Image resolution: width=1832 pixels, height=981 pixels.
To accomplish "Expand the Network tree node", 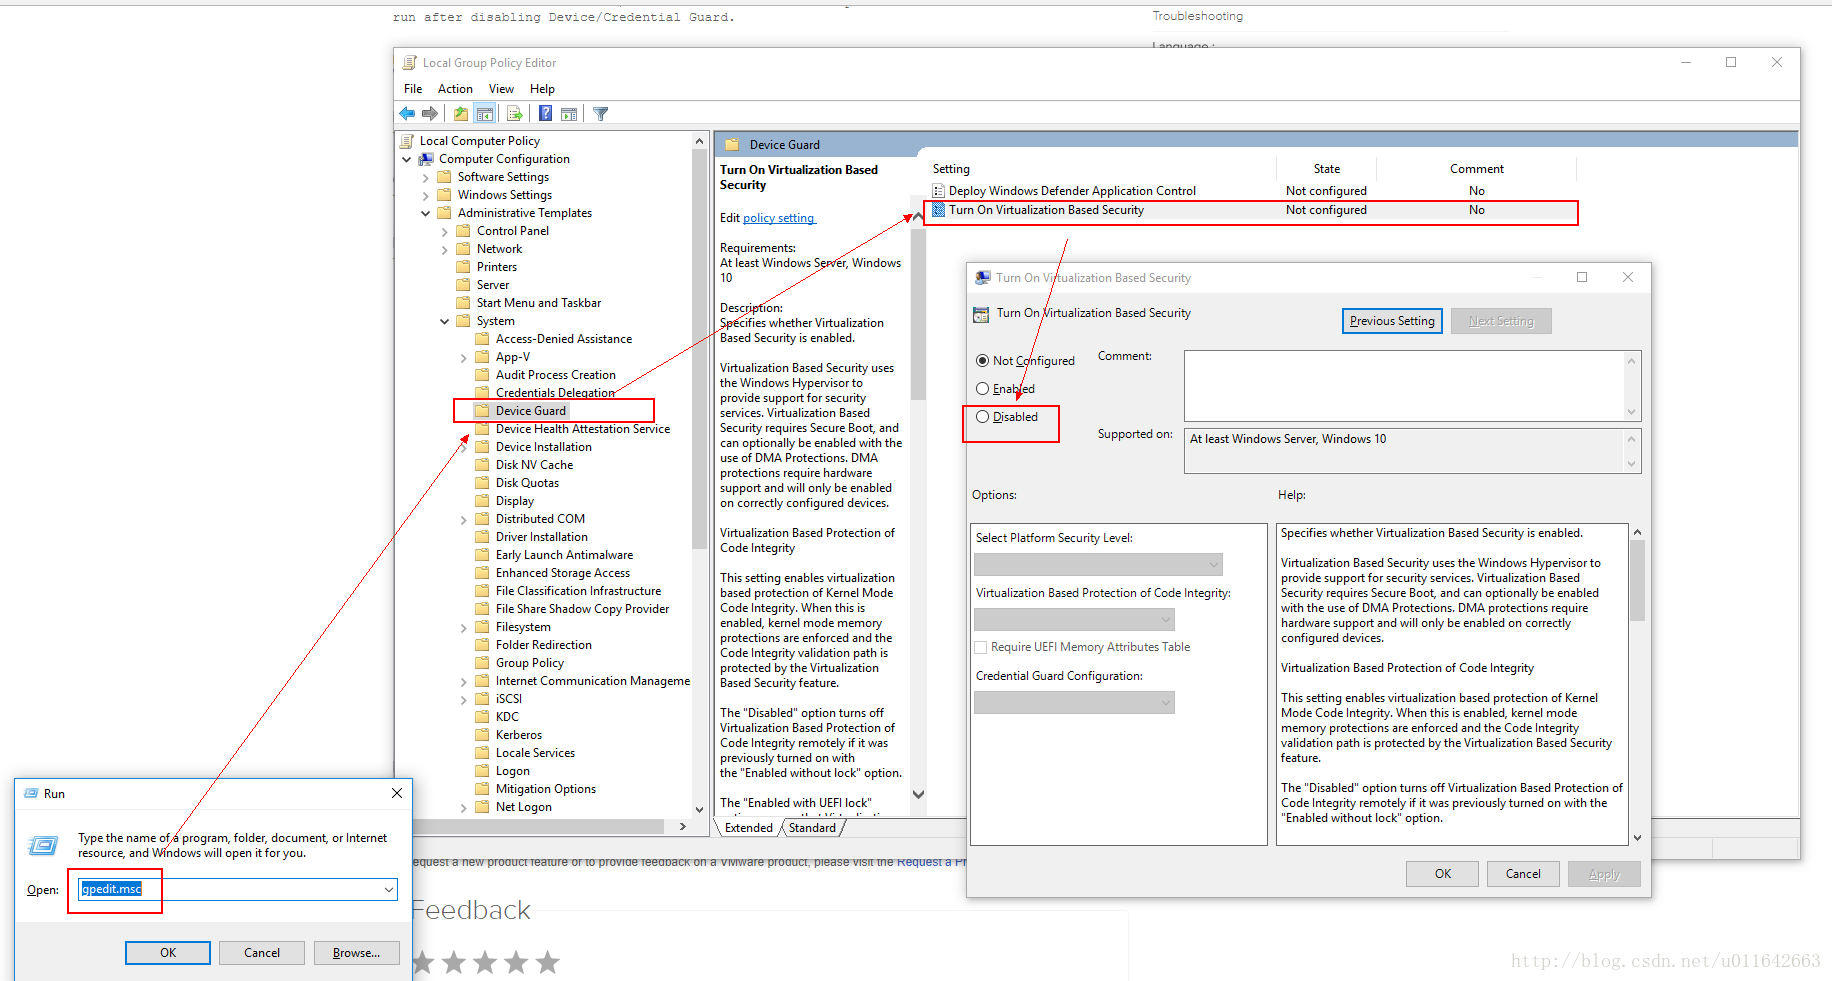I will coord(445,249).
